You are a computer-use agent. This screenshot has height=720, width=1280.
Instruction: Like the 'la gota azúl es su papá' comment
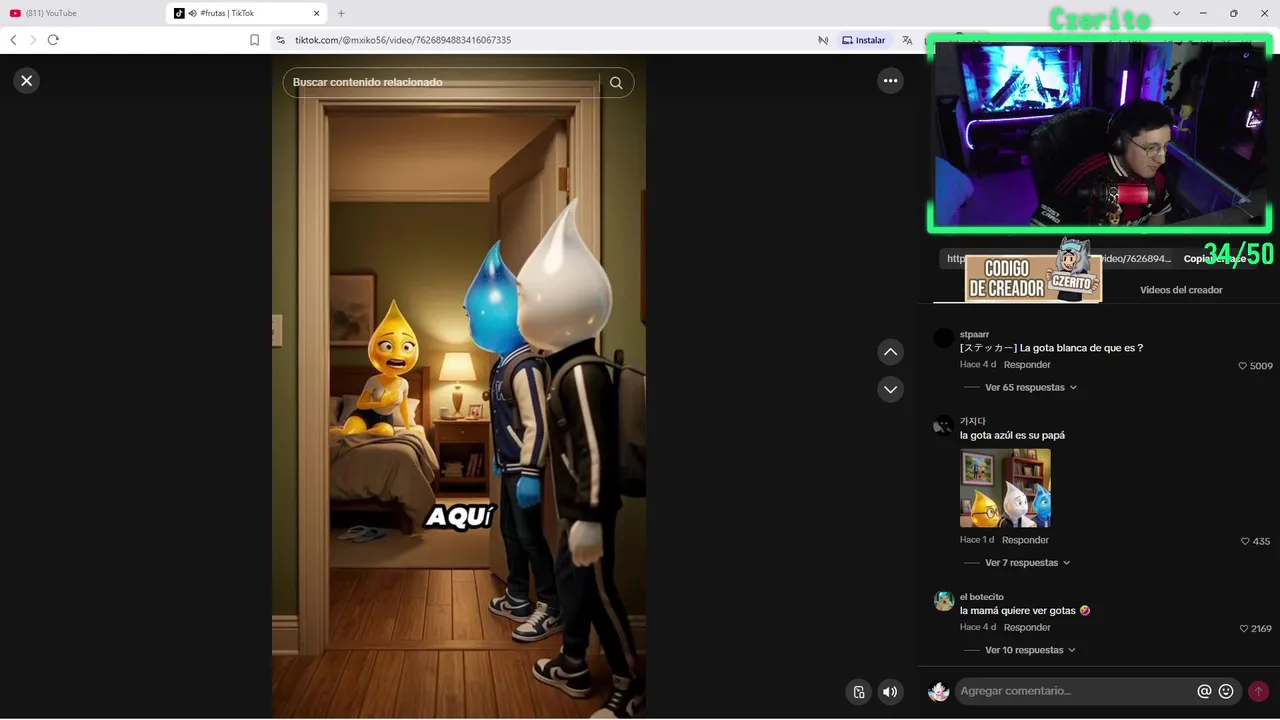[x=1246, y=541]
